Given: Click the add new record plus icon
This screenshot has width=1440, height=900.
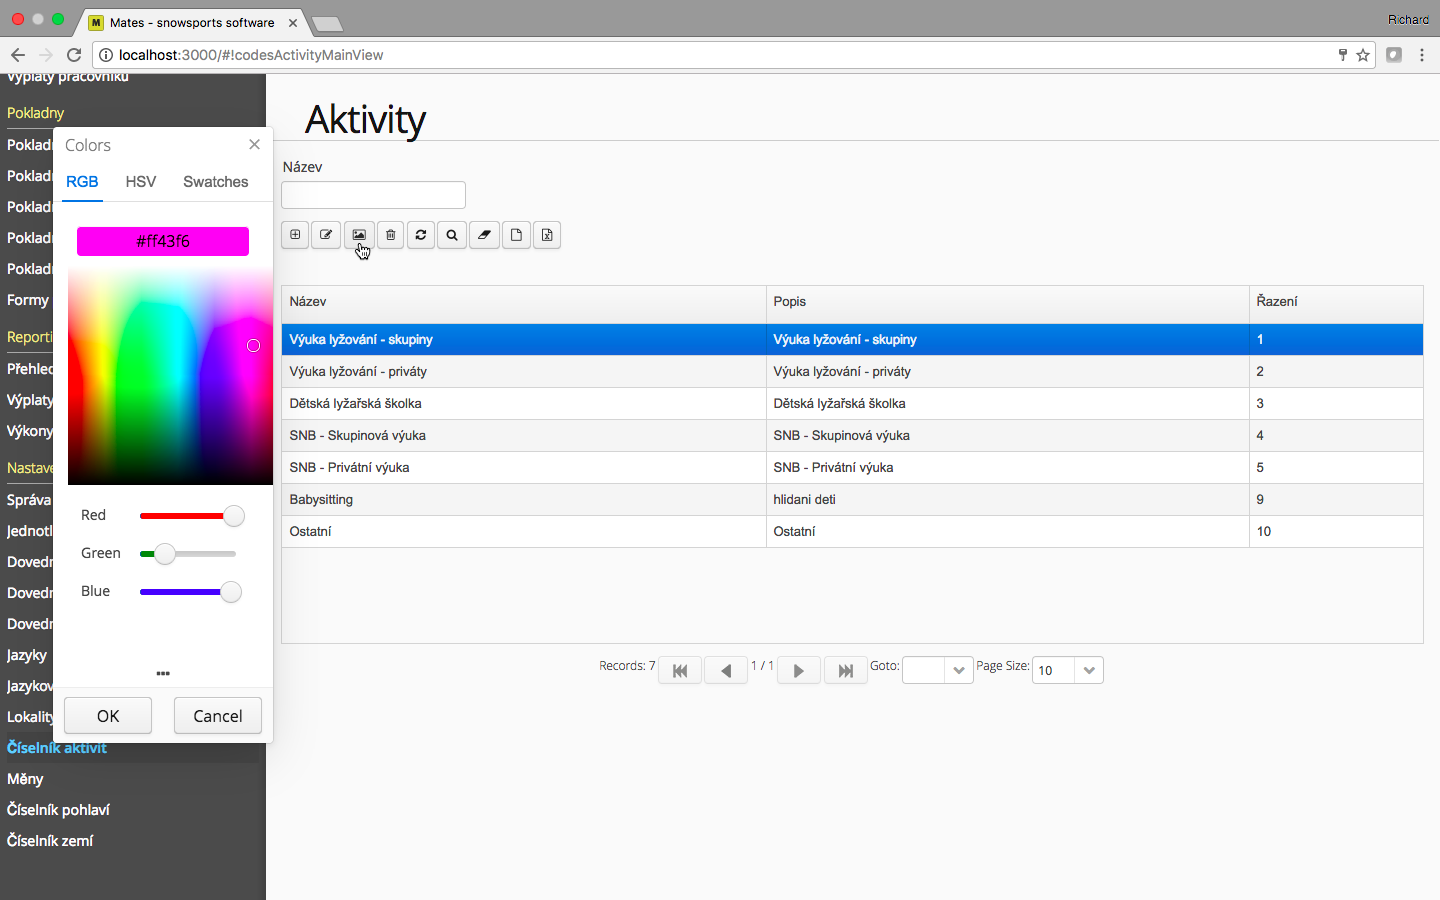Looking at the screenshot, I should click(295, 235).
